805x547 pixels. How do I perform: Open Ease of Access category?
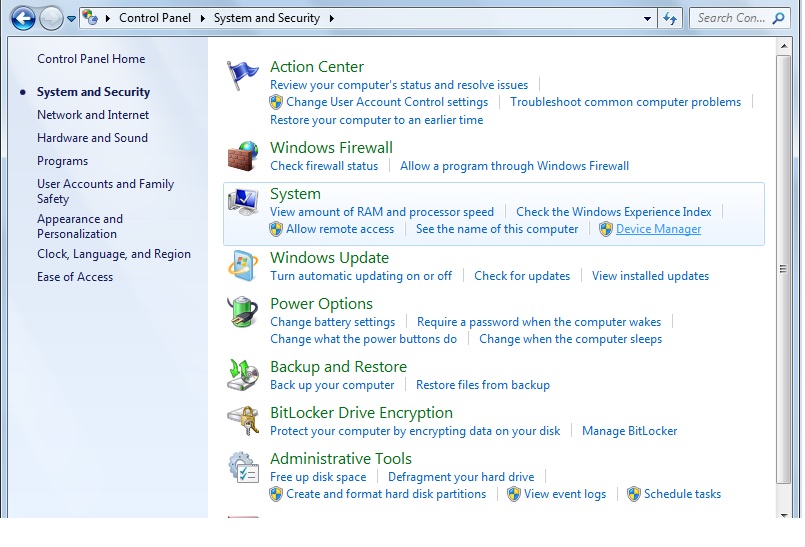click(x=75, y=277)
